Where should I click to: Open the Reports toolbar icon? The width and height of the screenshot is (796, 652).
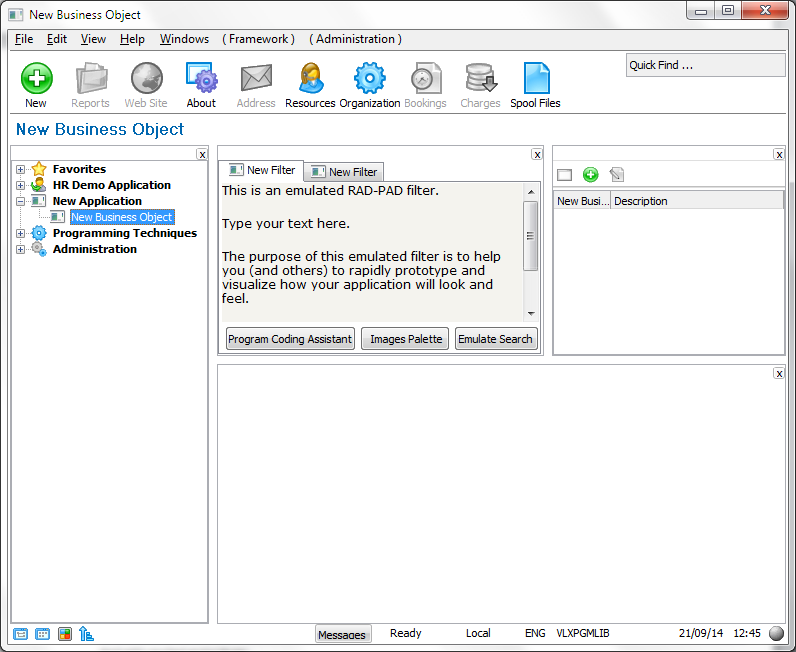point(91,79)
